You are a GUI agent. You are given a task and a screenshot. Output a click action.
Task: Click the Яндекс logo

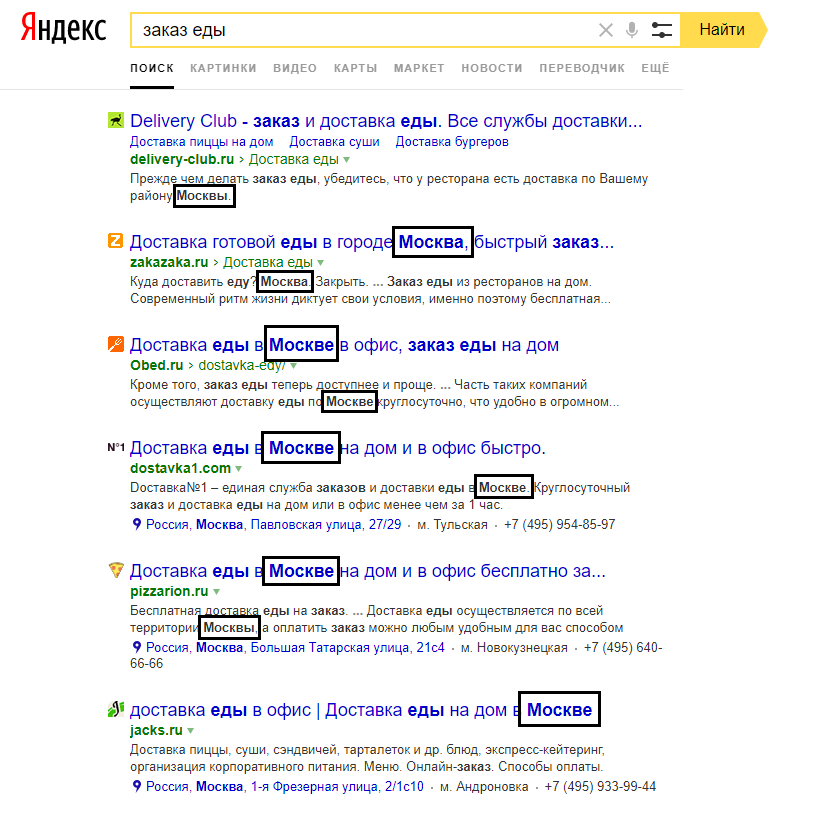63,28
